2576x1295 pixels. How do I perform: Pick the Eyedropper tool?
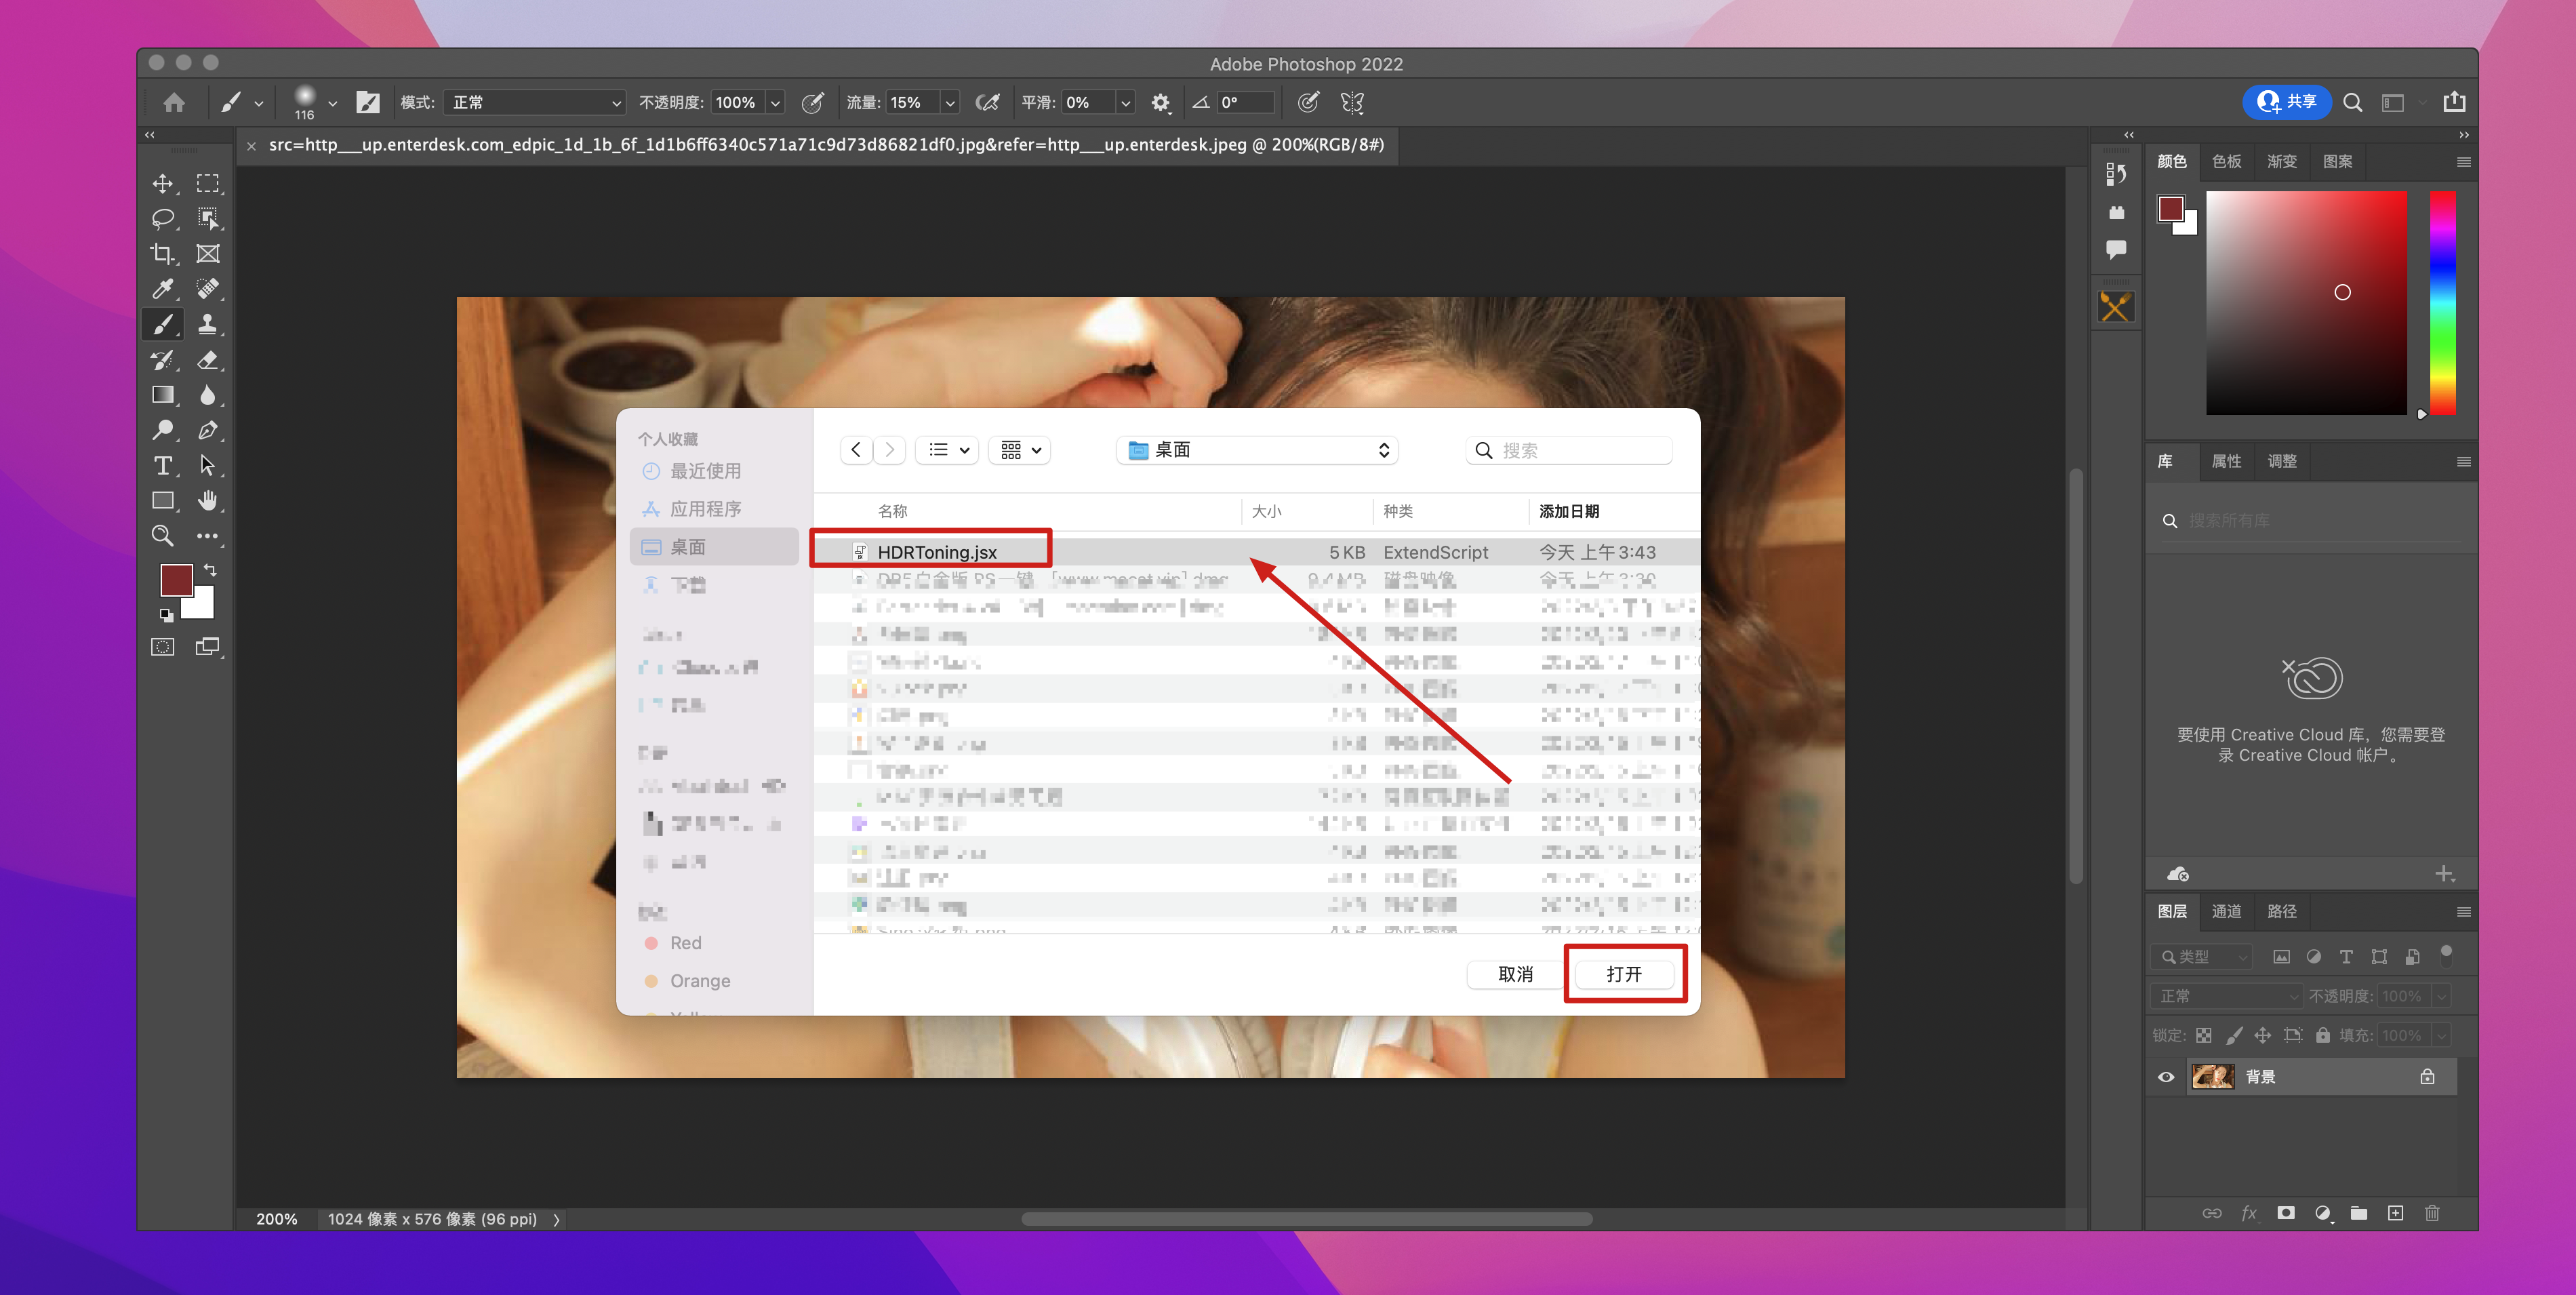(x=162, y=289)
